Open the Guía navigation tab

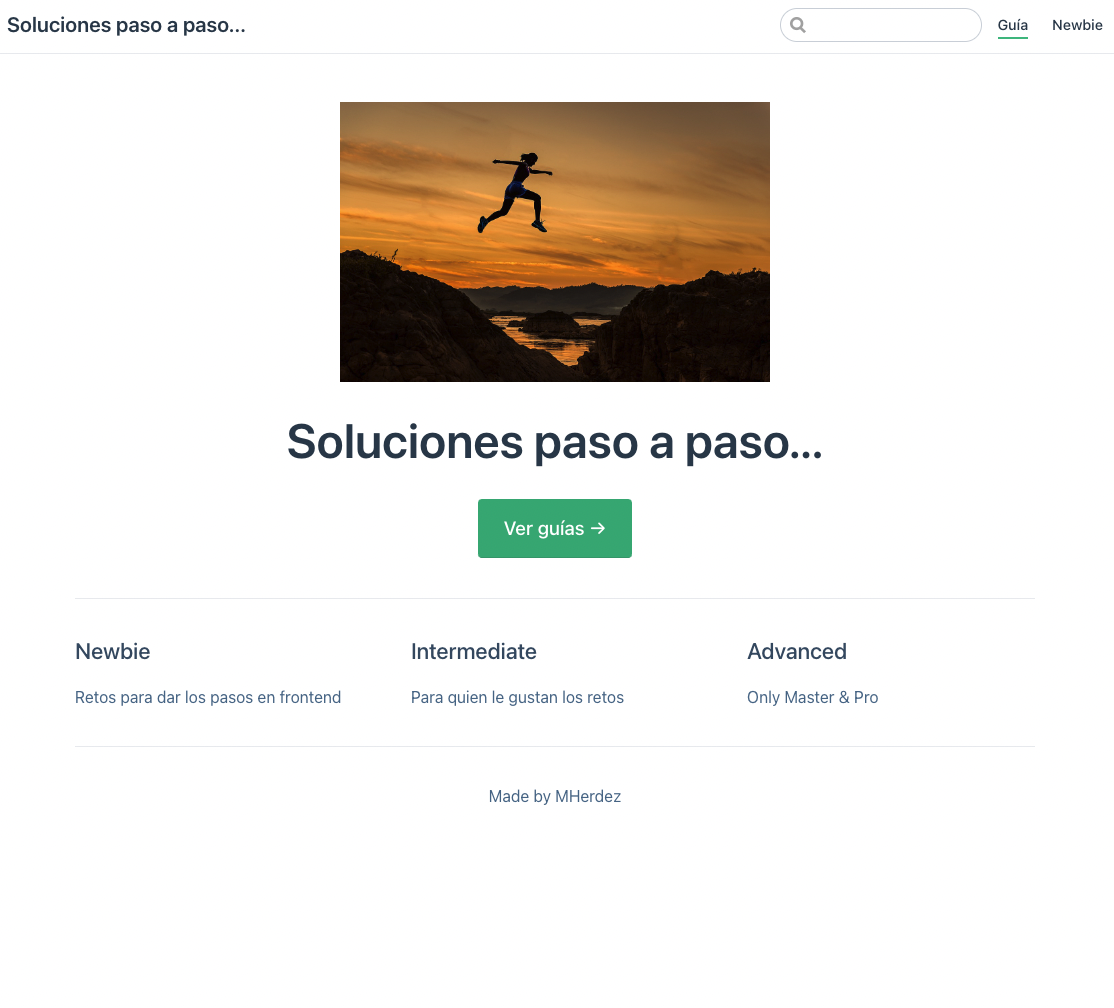tap(1012, 25)
